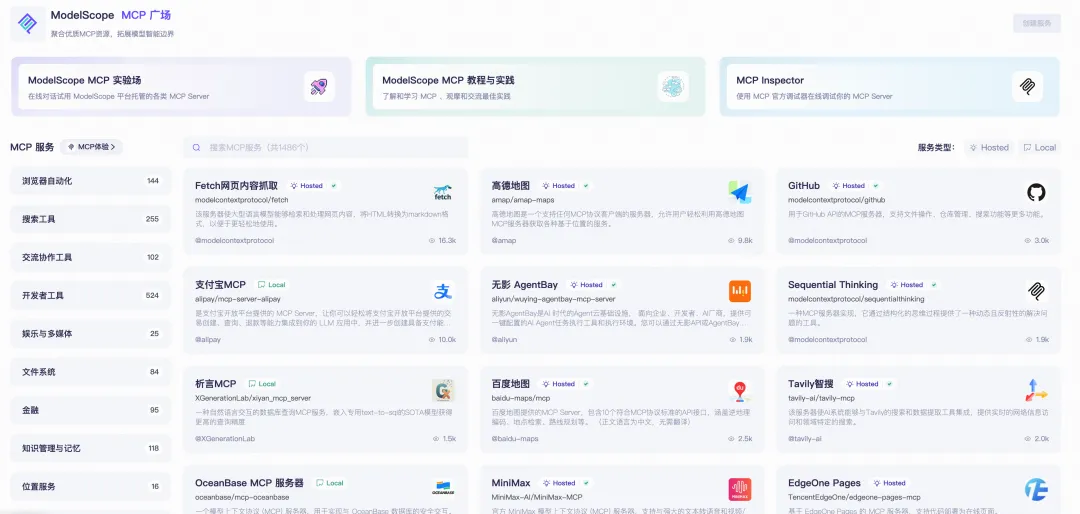
Task: Click the 16.3k view count on Fetch card
Action: [448, 240]
